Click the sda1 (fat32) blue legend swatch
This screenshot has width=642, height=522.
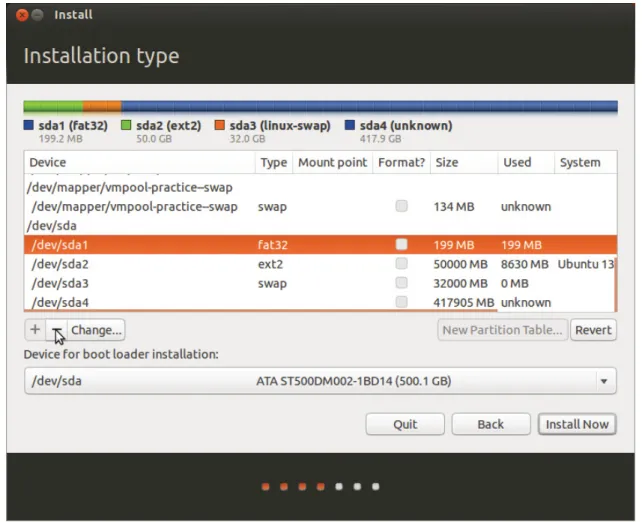coord(28,125)
